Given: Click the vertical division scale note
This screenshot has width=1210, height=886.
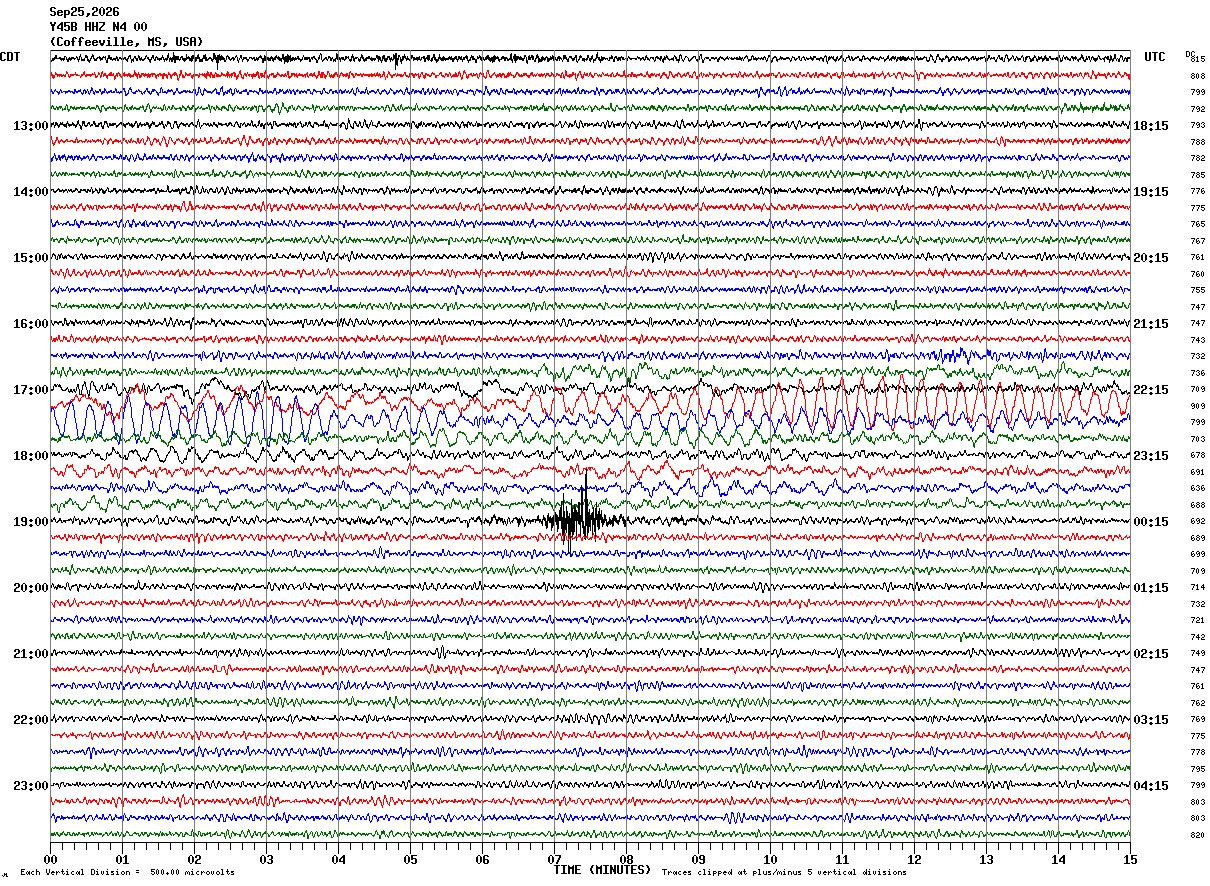Looking at the screenshot, I should [127, 873].
